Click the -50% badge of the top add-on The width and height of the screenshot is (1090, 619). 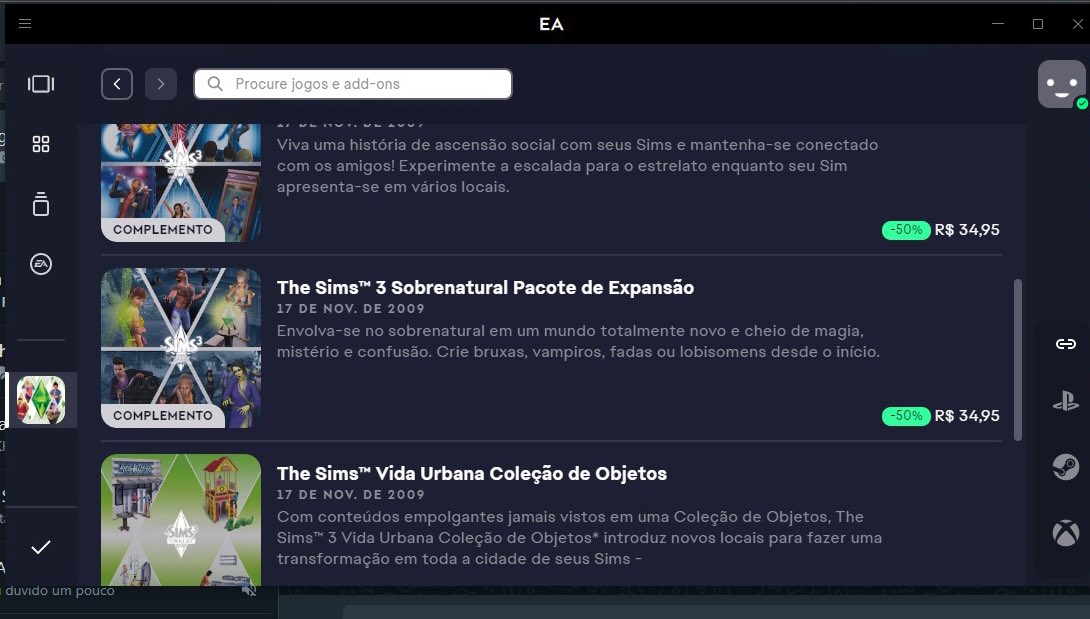point(906,230)
